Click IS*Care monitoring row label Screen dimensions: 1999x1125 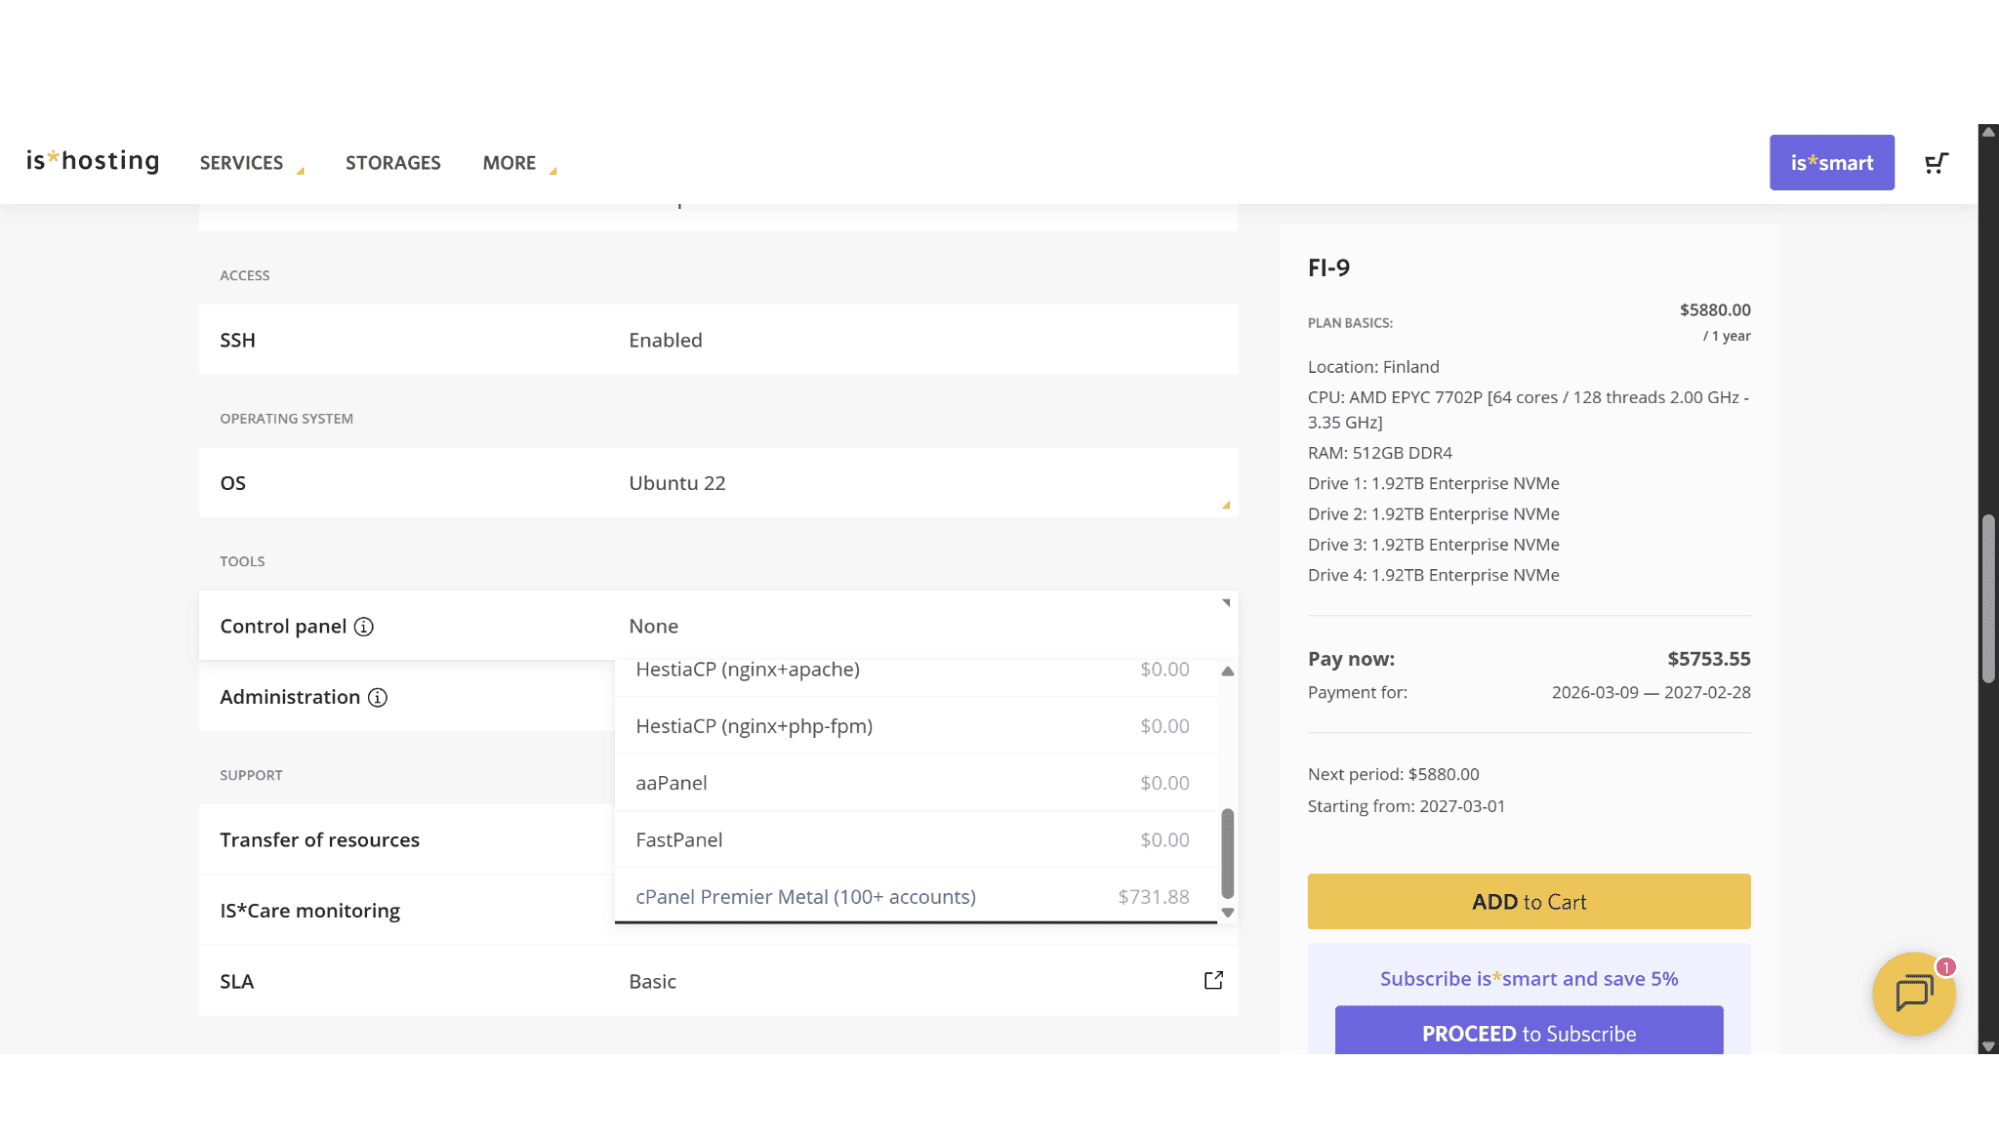click(x=310, y=911)
